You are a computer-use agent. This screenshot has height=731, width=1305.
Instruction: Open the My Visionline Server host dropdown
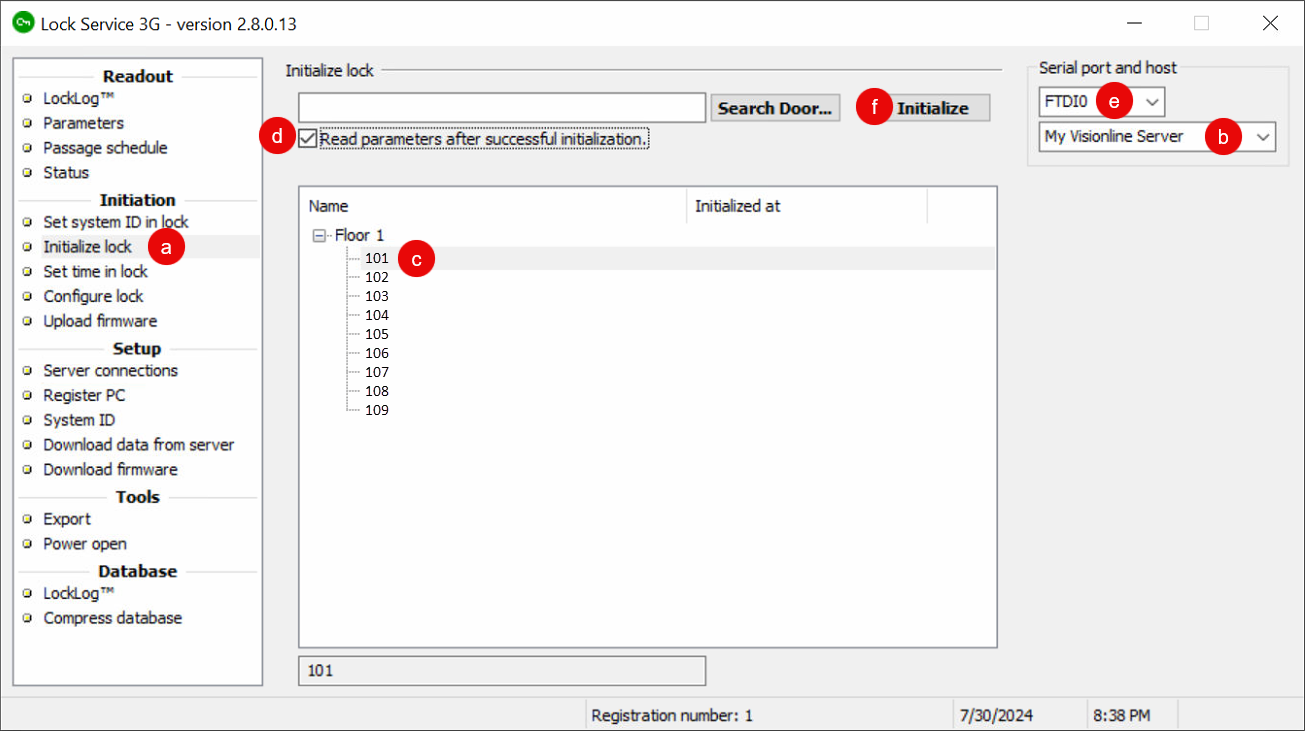pos(1263,136)
